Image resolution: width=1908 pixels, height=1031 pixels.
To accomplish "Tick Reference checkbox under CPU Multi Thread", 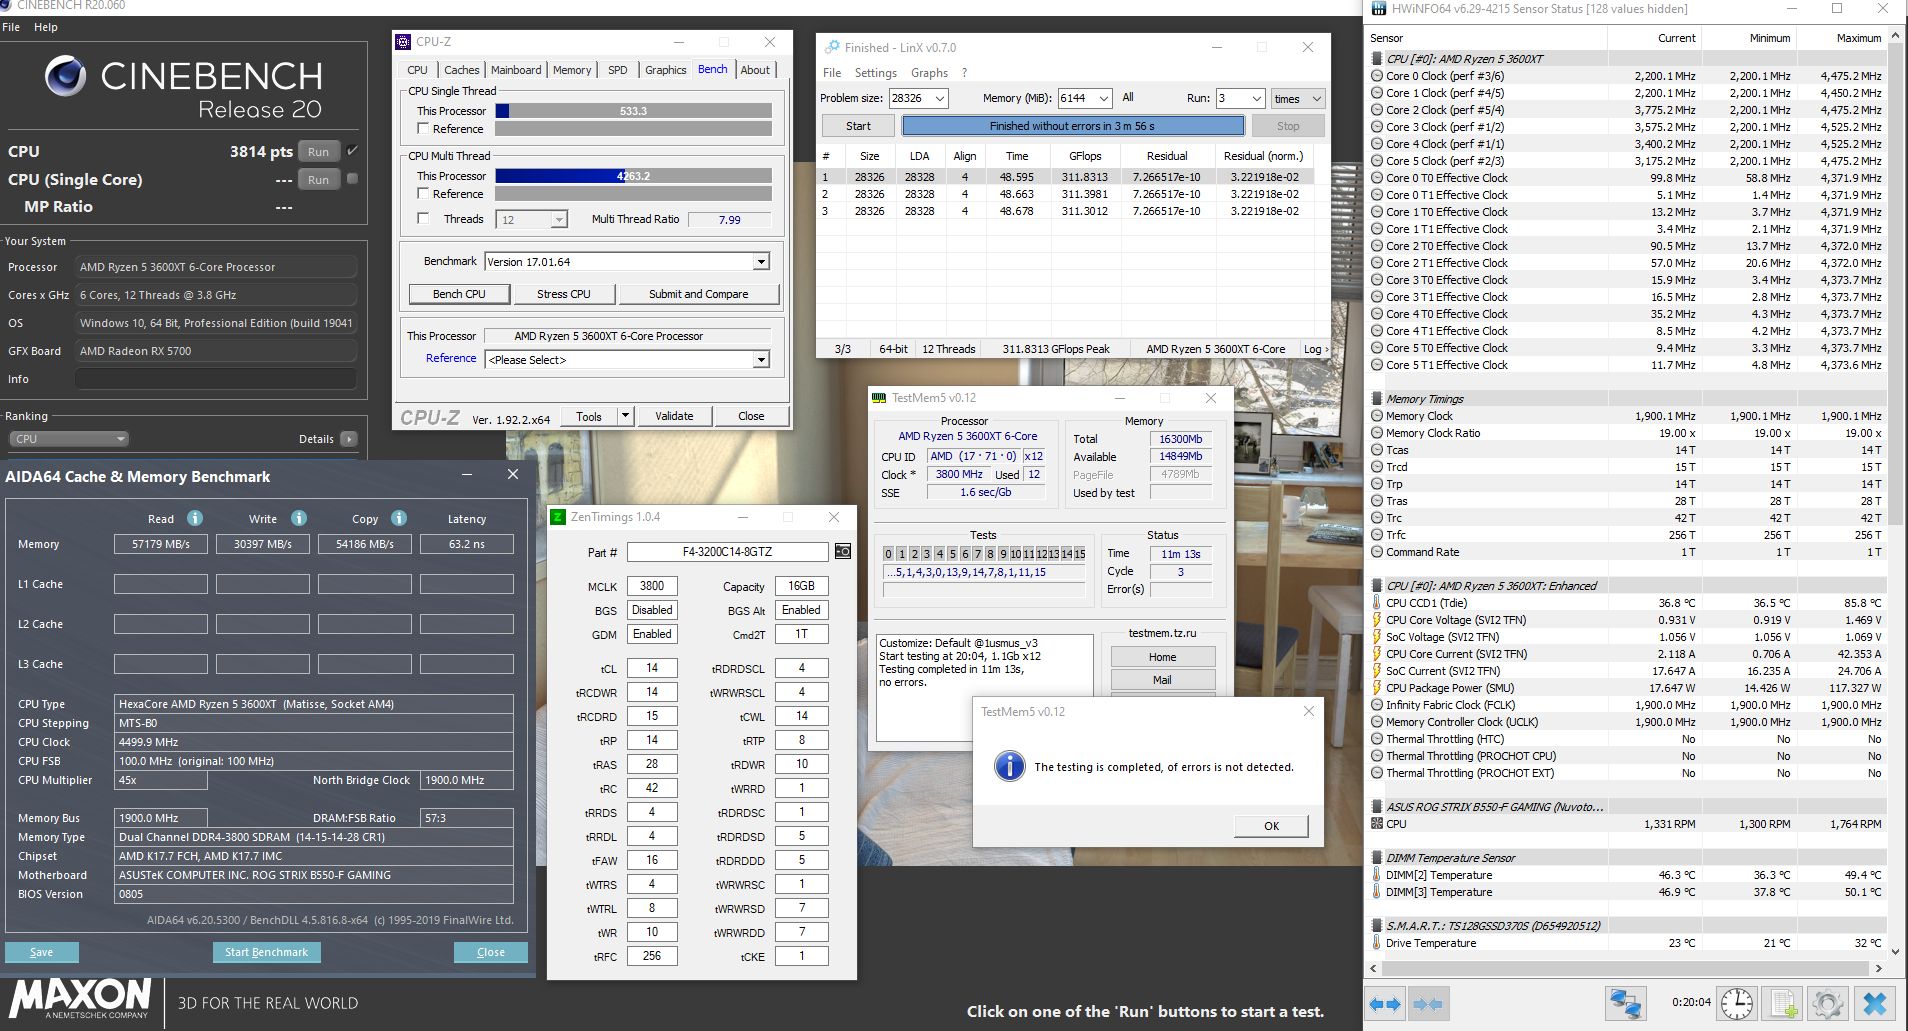I will (x=423, y=194).
